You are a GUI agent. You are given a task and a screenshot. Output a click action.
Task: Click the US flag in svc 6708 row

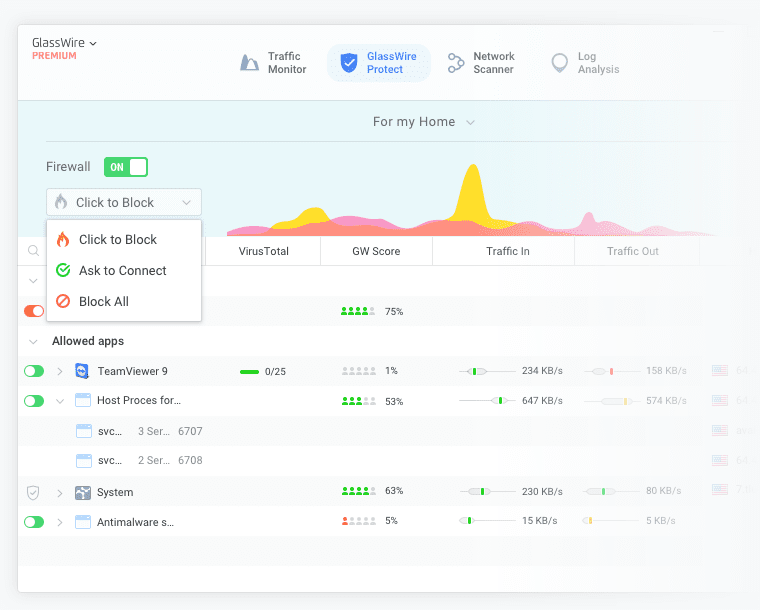[x=720, y=460]
